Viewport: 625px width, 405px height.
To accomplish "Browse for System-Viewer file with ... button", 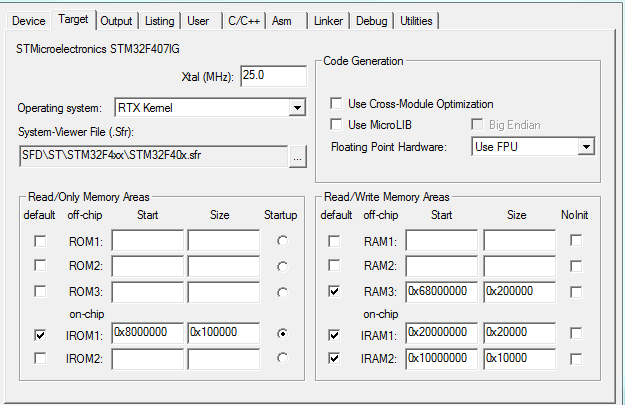I will (x=297, y=157).
